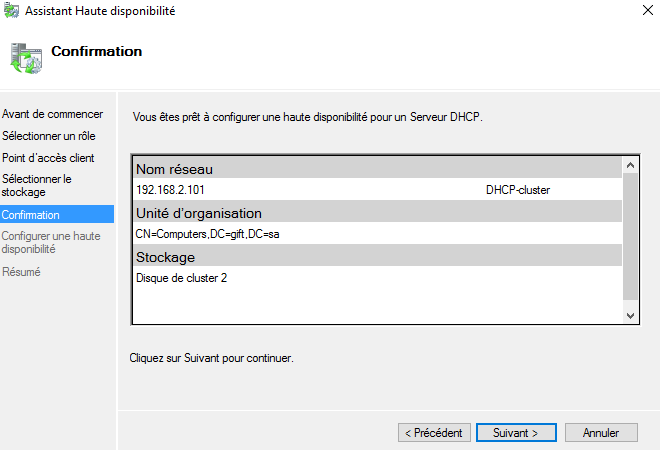Click the Configurer une haute disponibilité step
The width and height of the screenshot is (660, 450).
pos(51,242)
